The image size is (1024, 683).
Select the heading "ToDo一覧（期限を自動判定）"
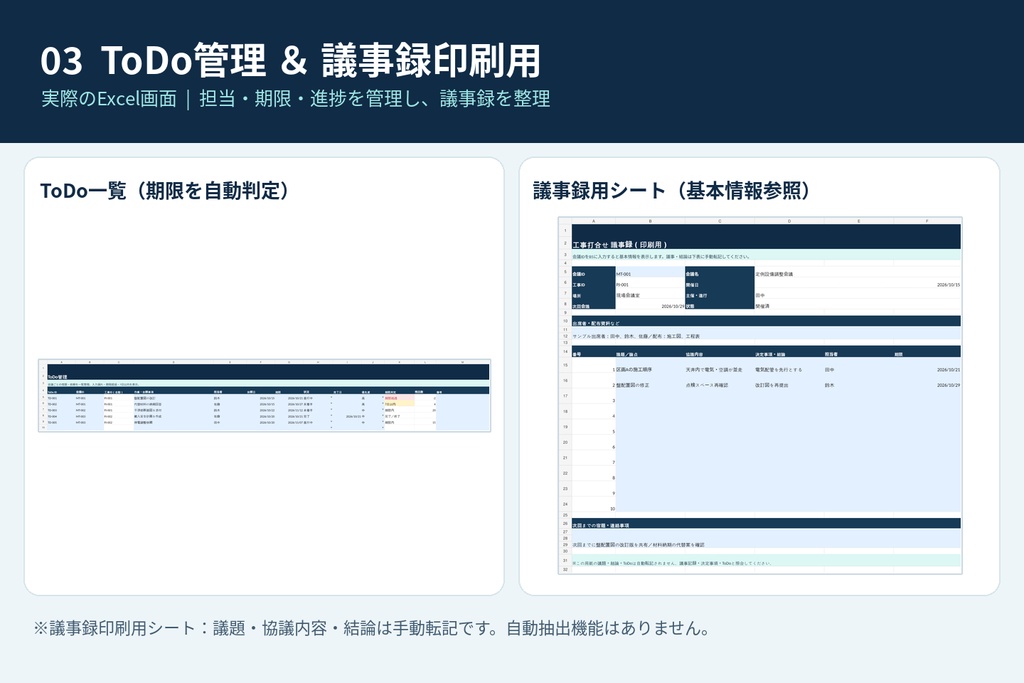(165, 191)
